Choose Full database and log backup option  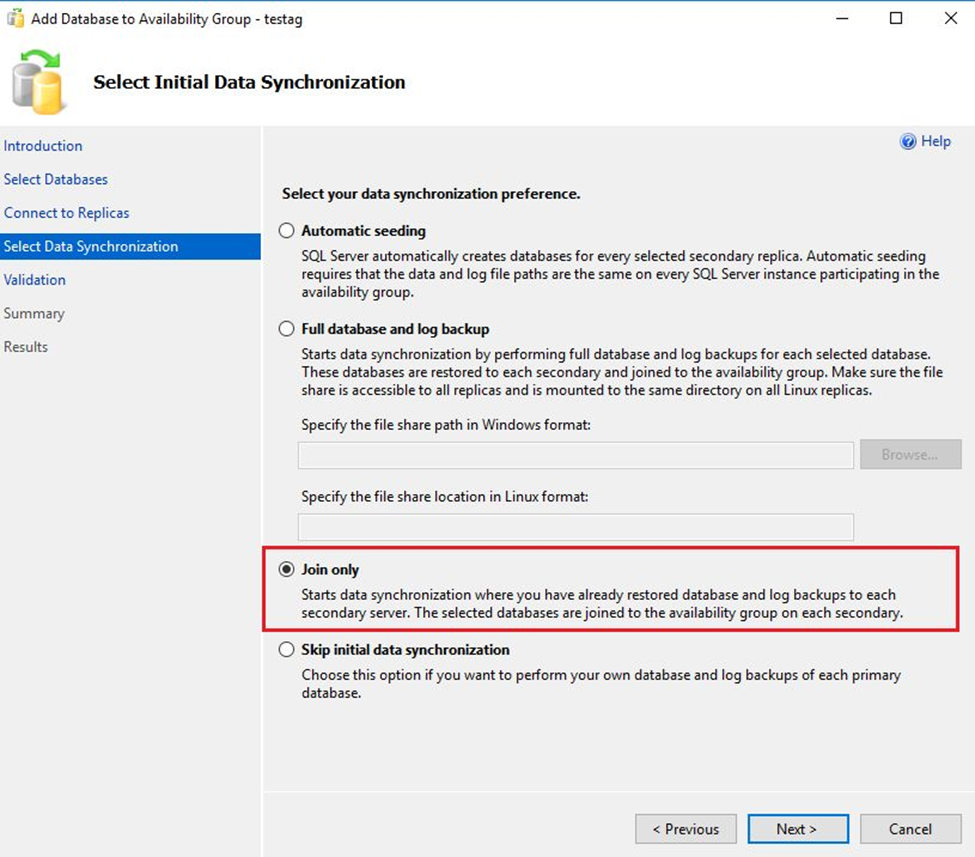point(287,329)
